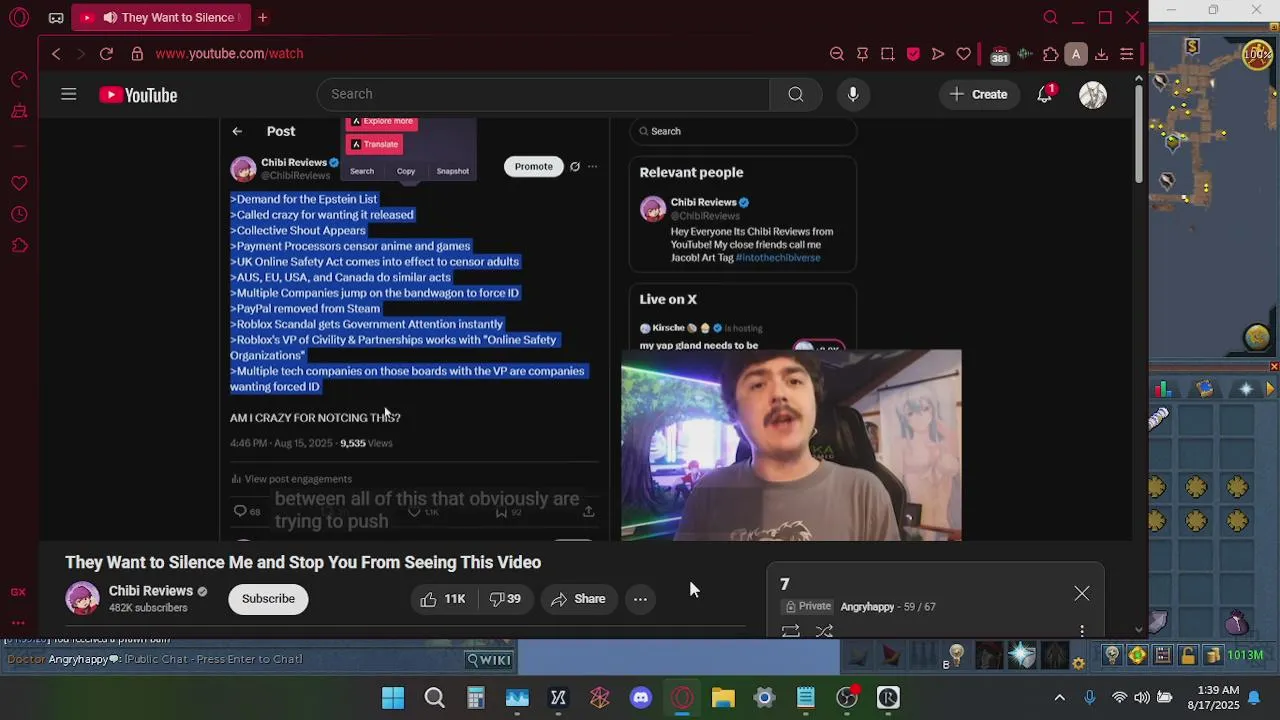Open Opera easy setup sliders
Image resolution: width=1280 pixels, height=720 pixels.
[1126, 54]
